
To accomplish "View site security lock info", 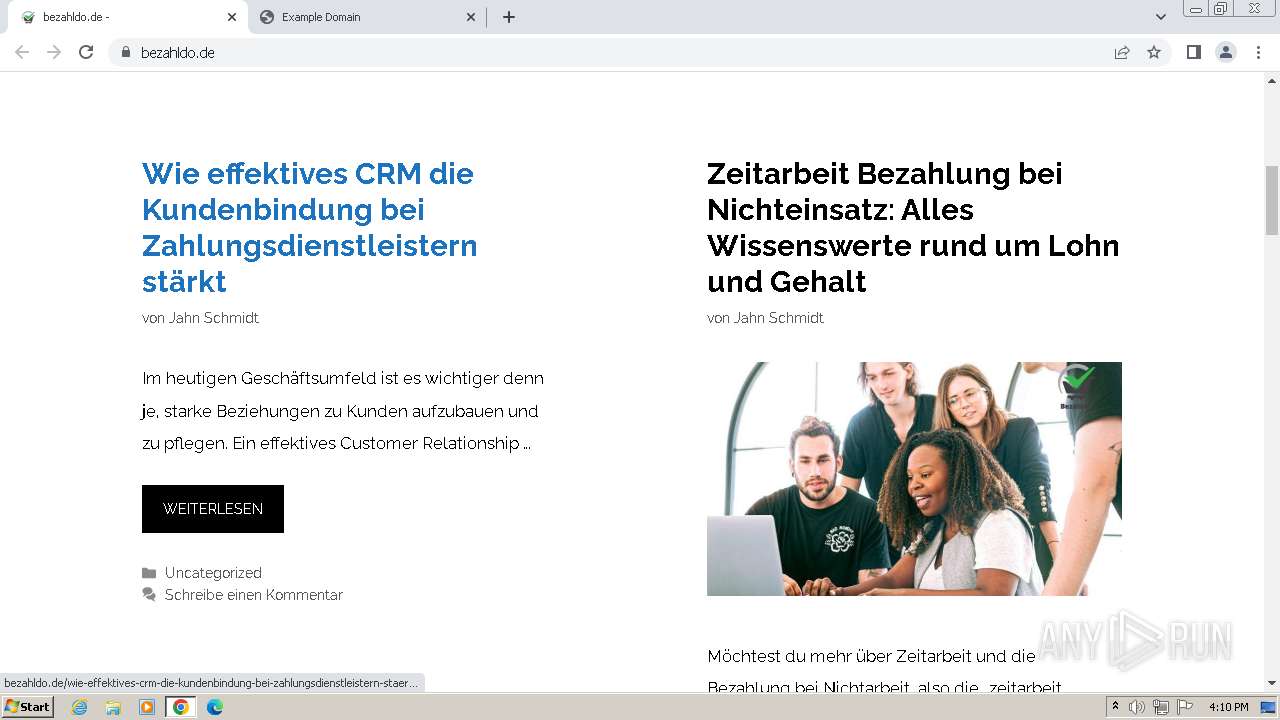I will tap(125, 52).
